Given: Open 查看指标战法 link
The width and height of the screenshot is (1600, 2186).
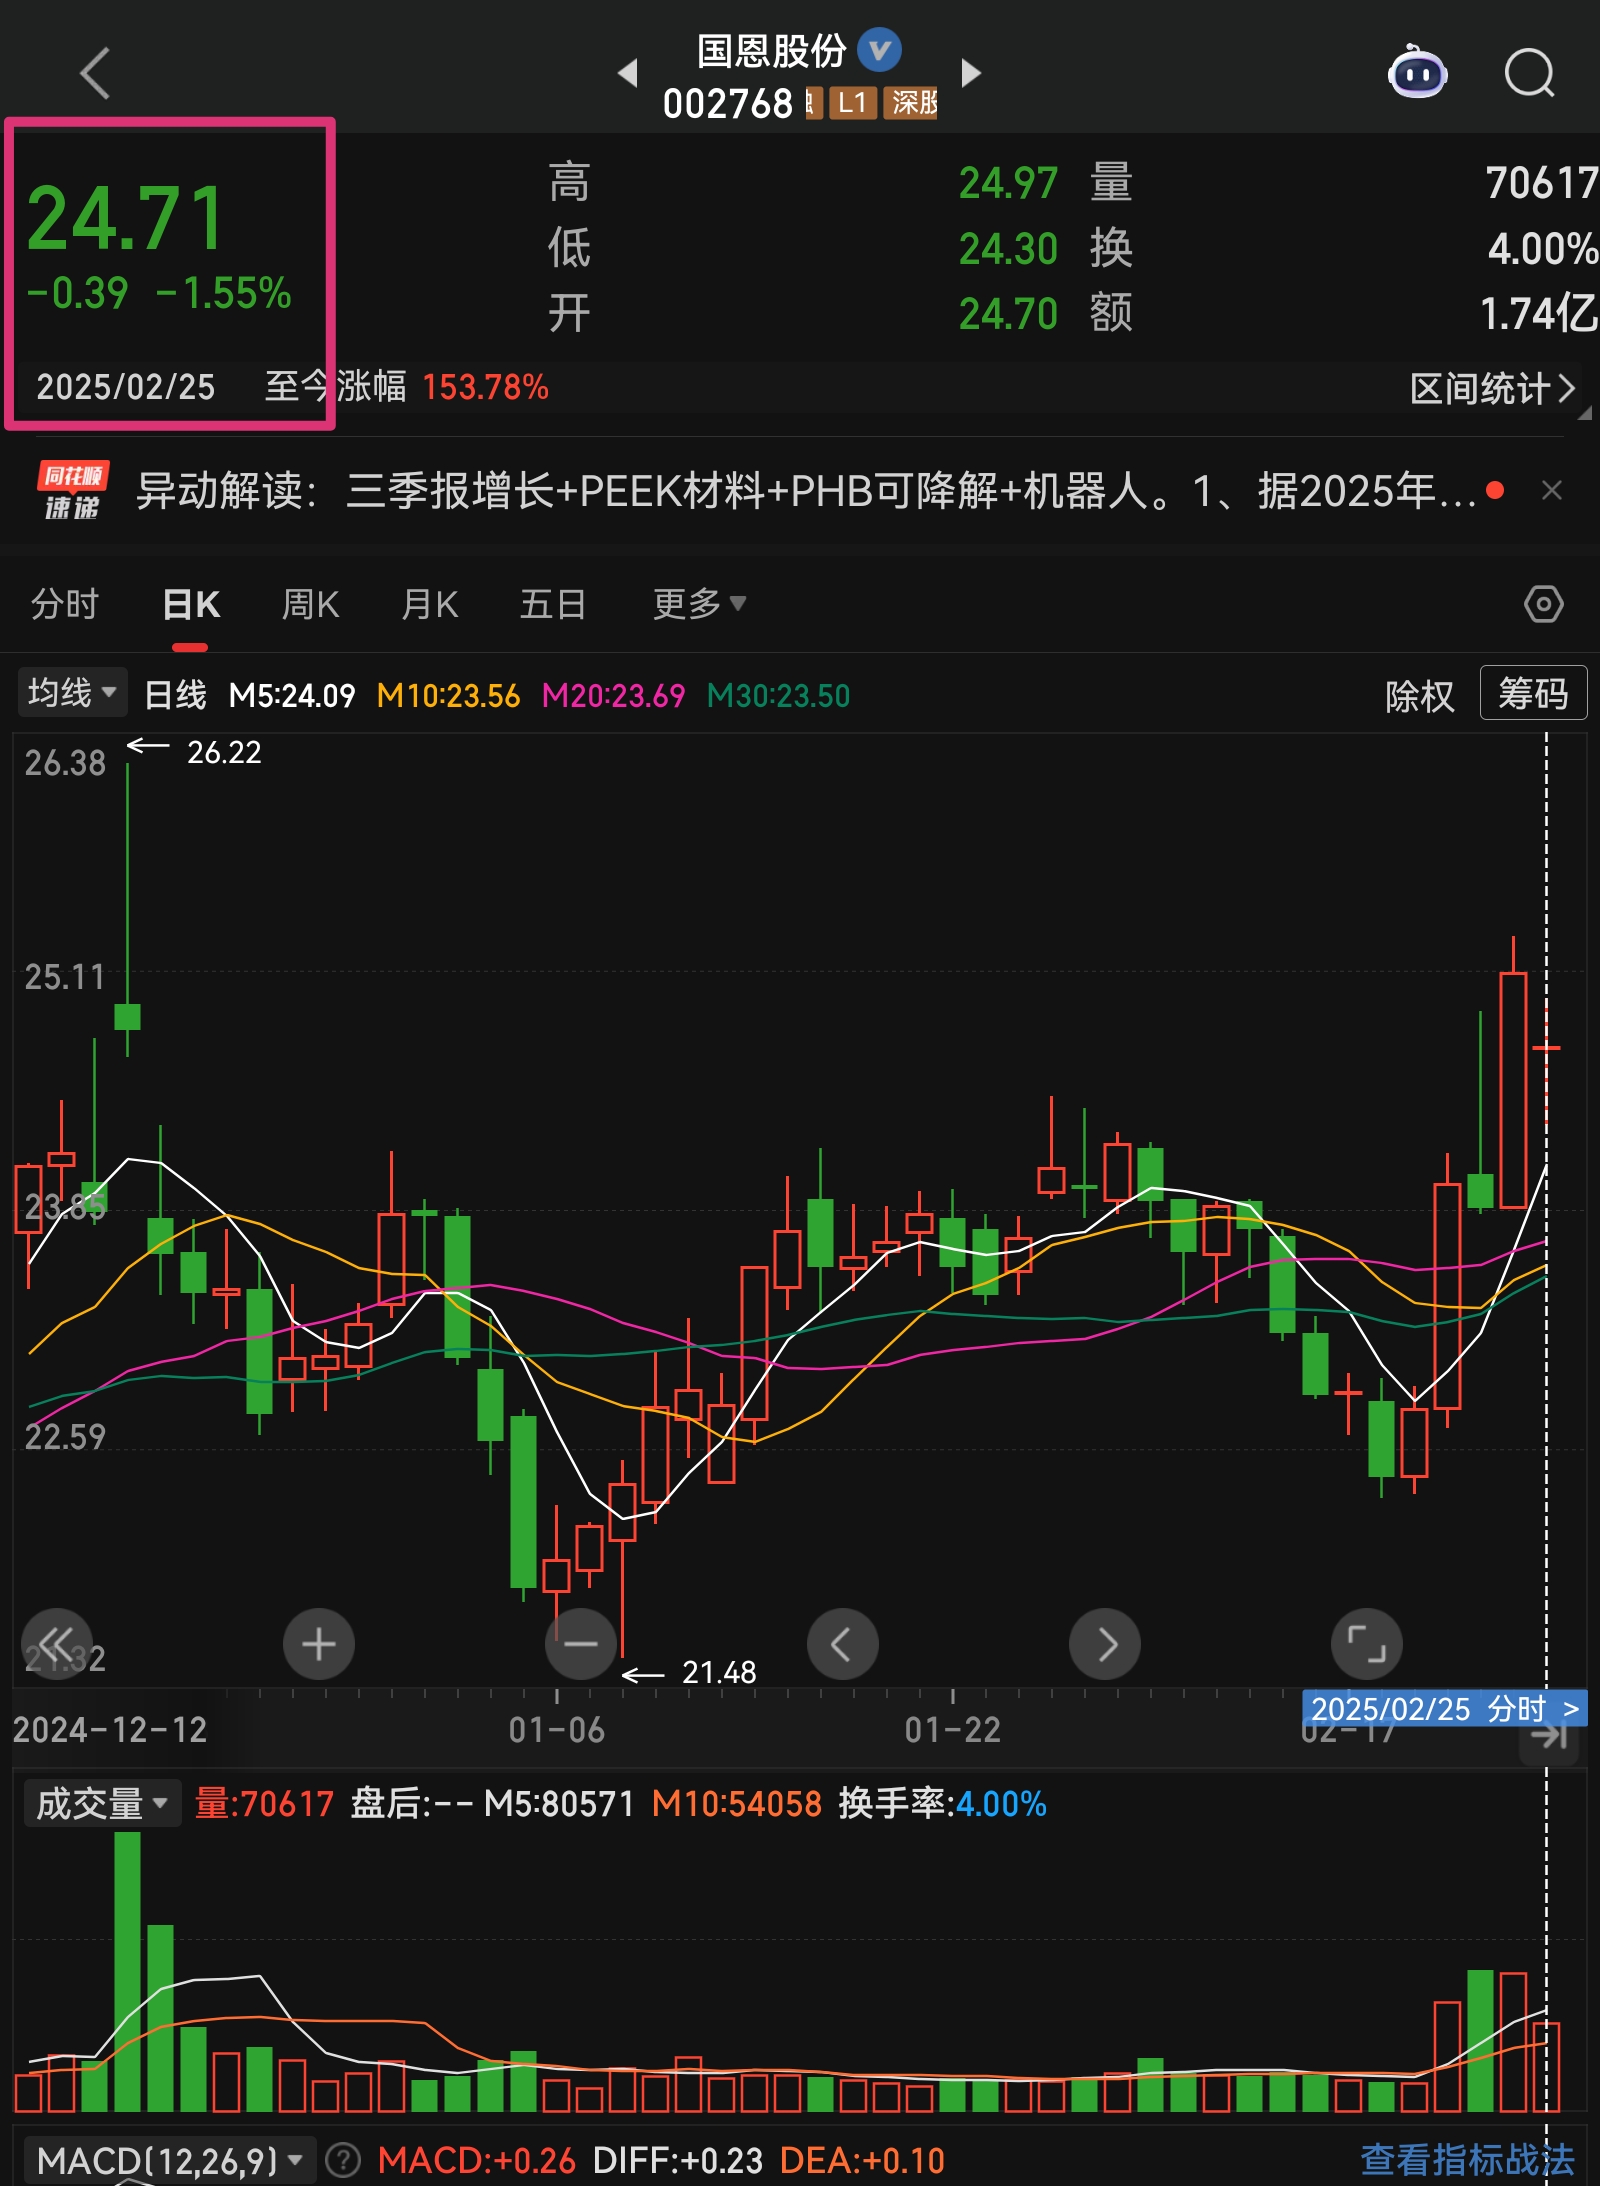Looking at the screenshot, I should pyautogui.click(x=1468, y=2160).
